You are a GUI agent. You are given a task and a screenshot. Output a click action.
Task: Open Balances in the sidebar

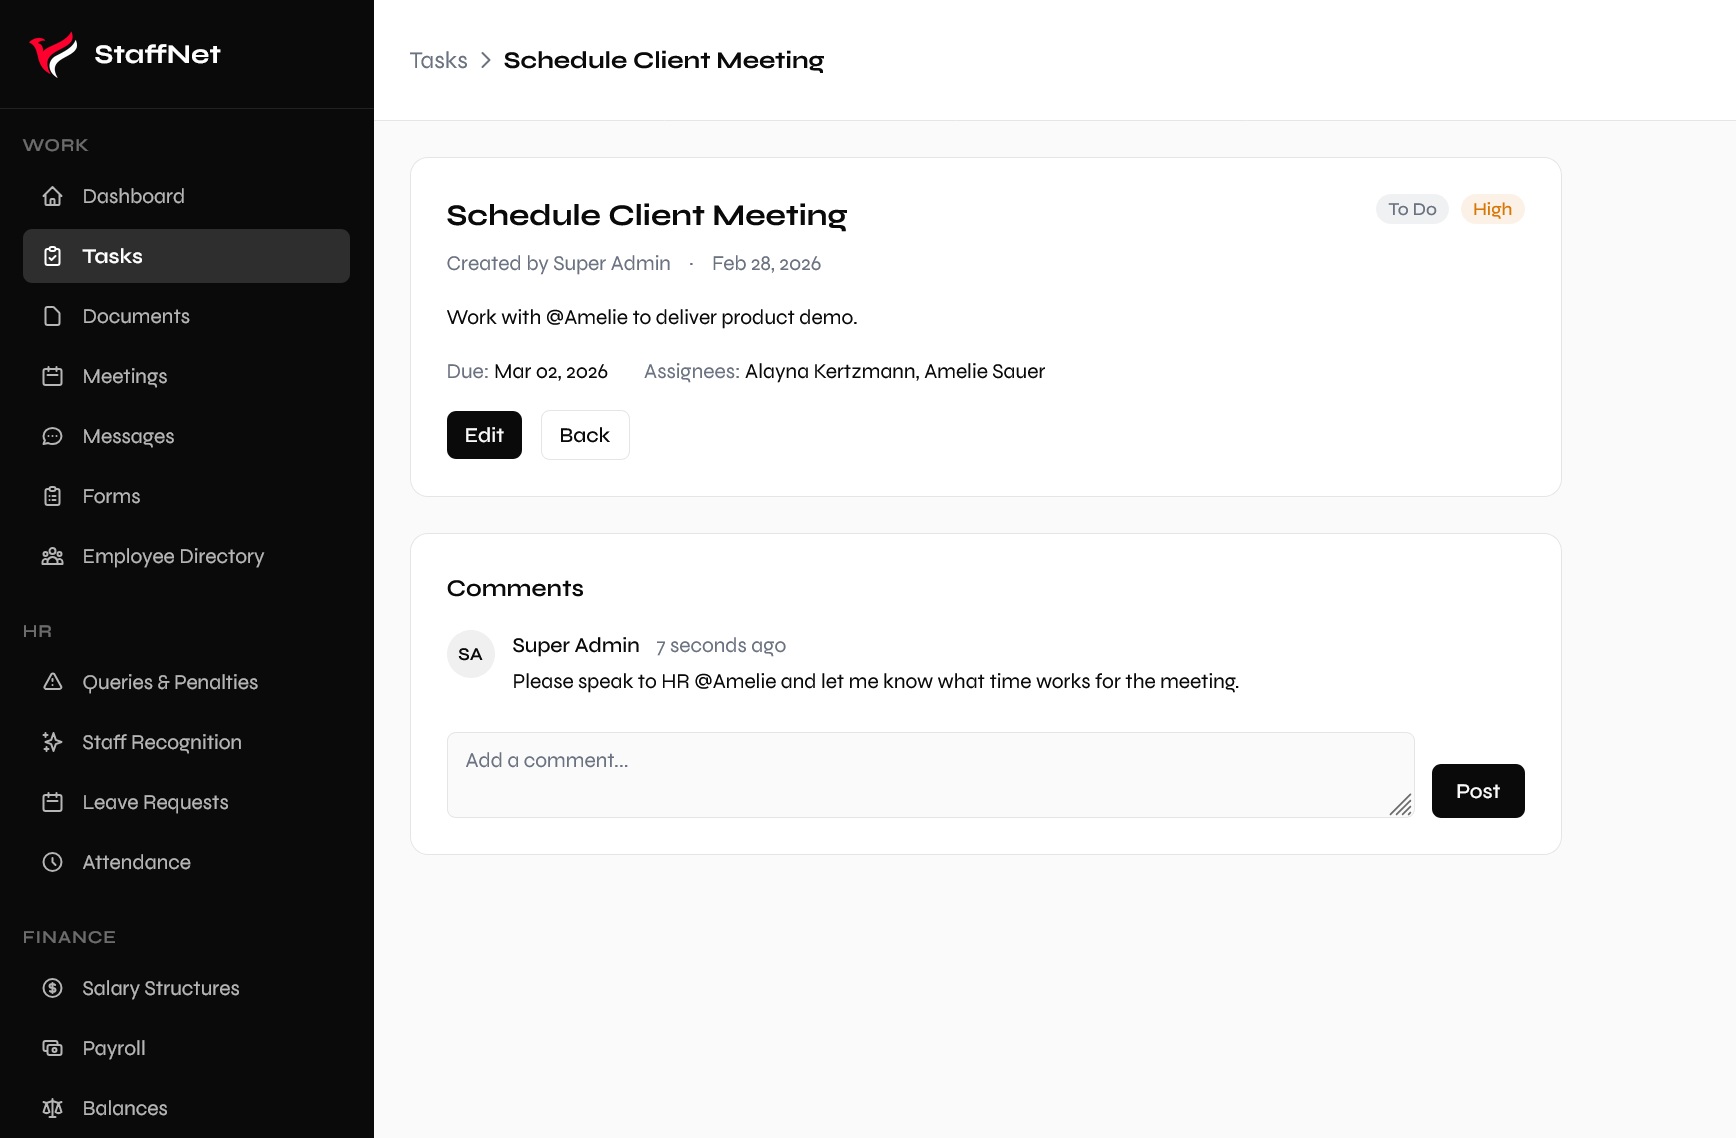pos(125,1108)
